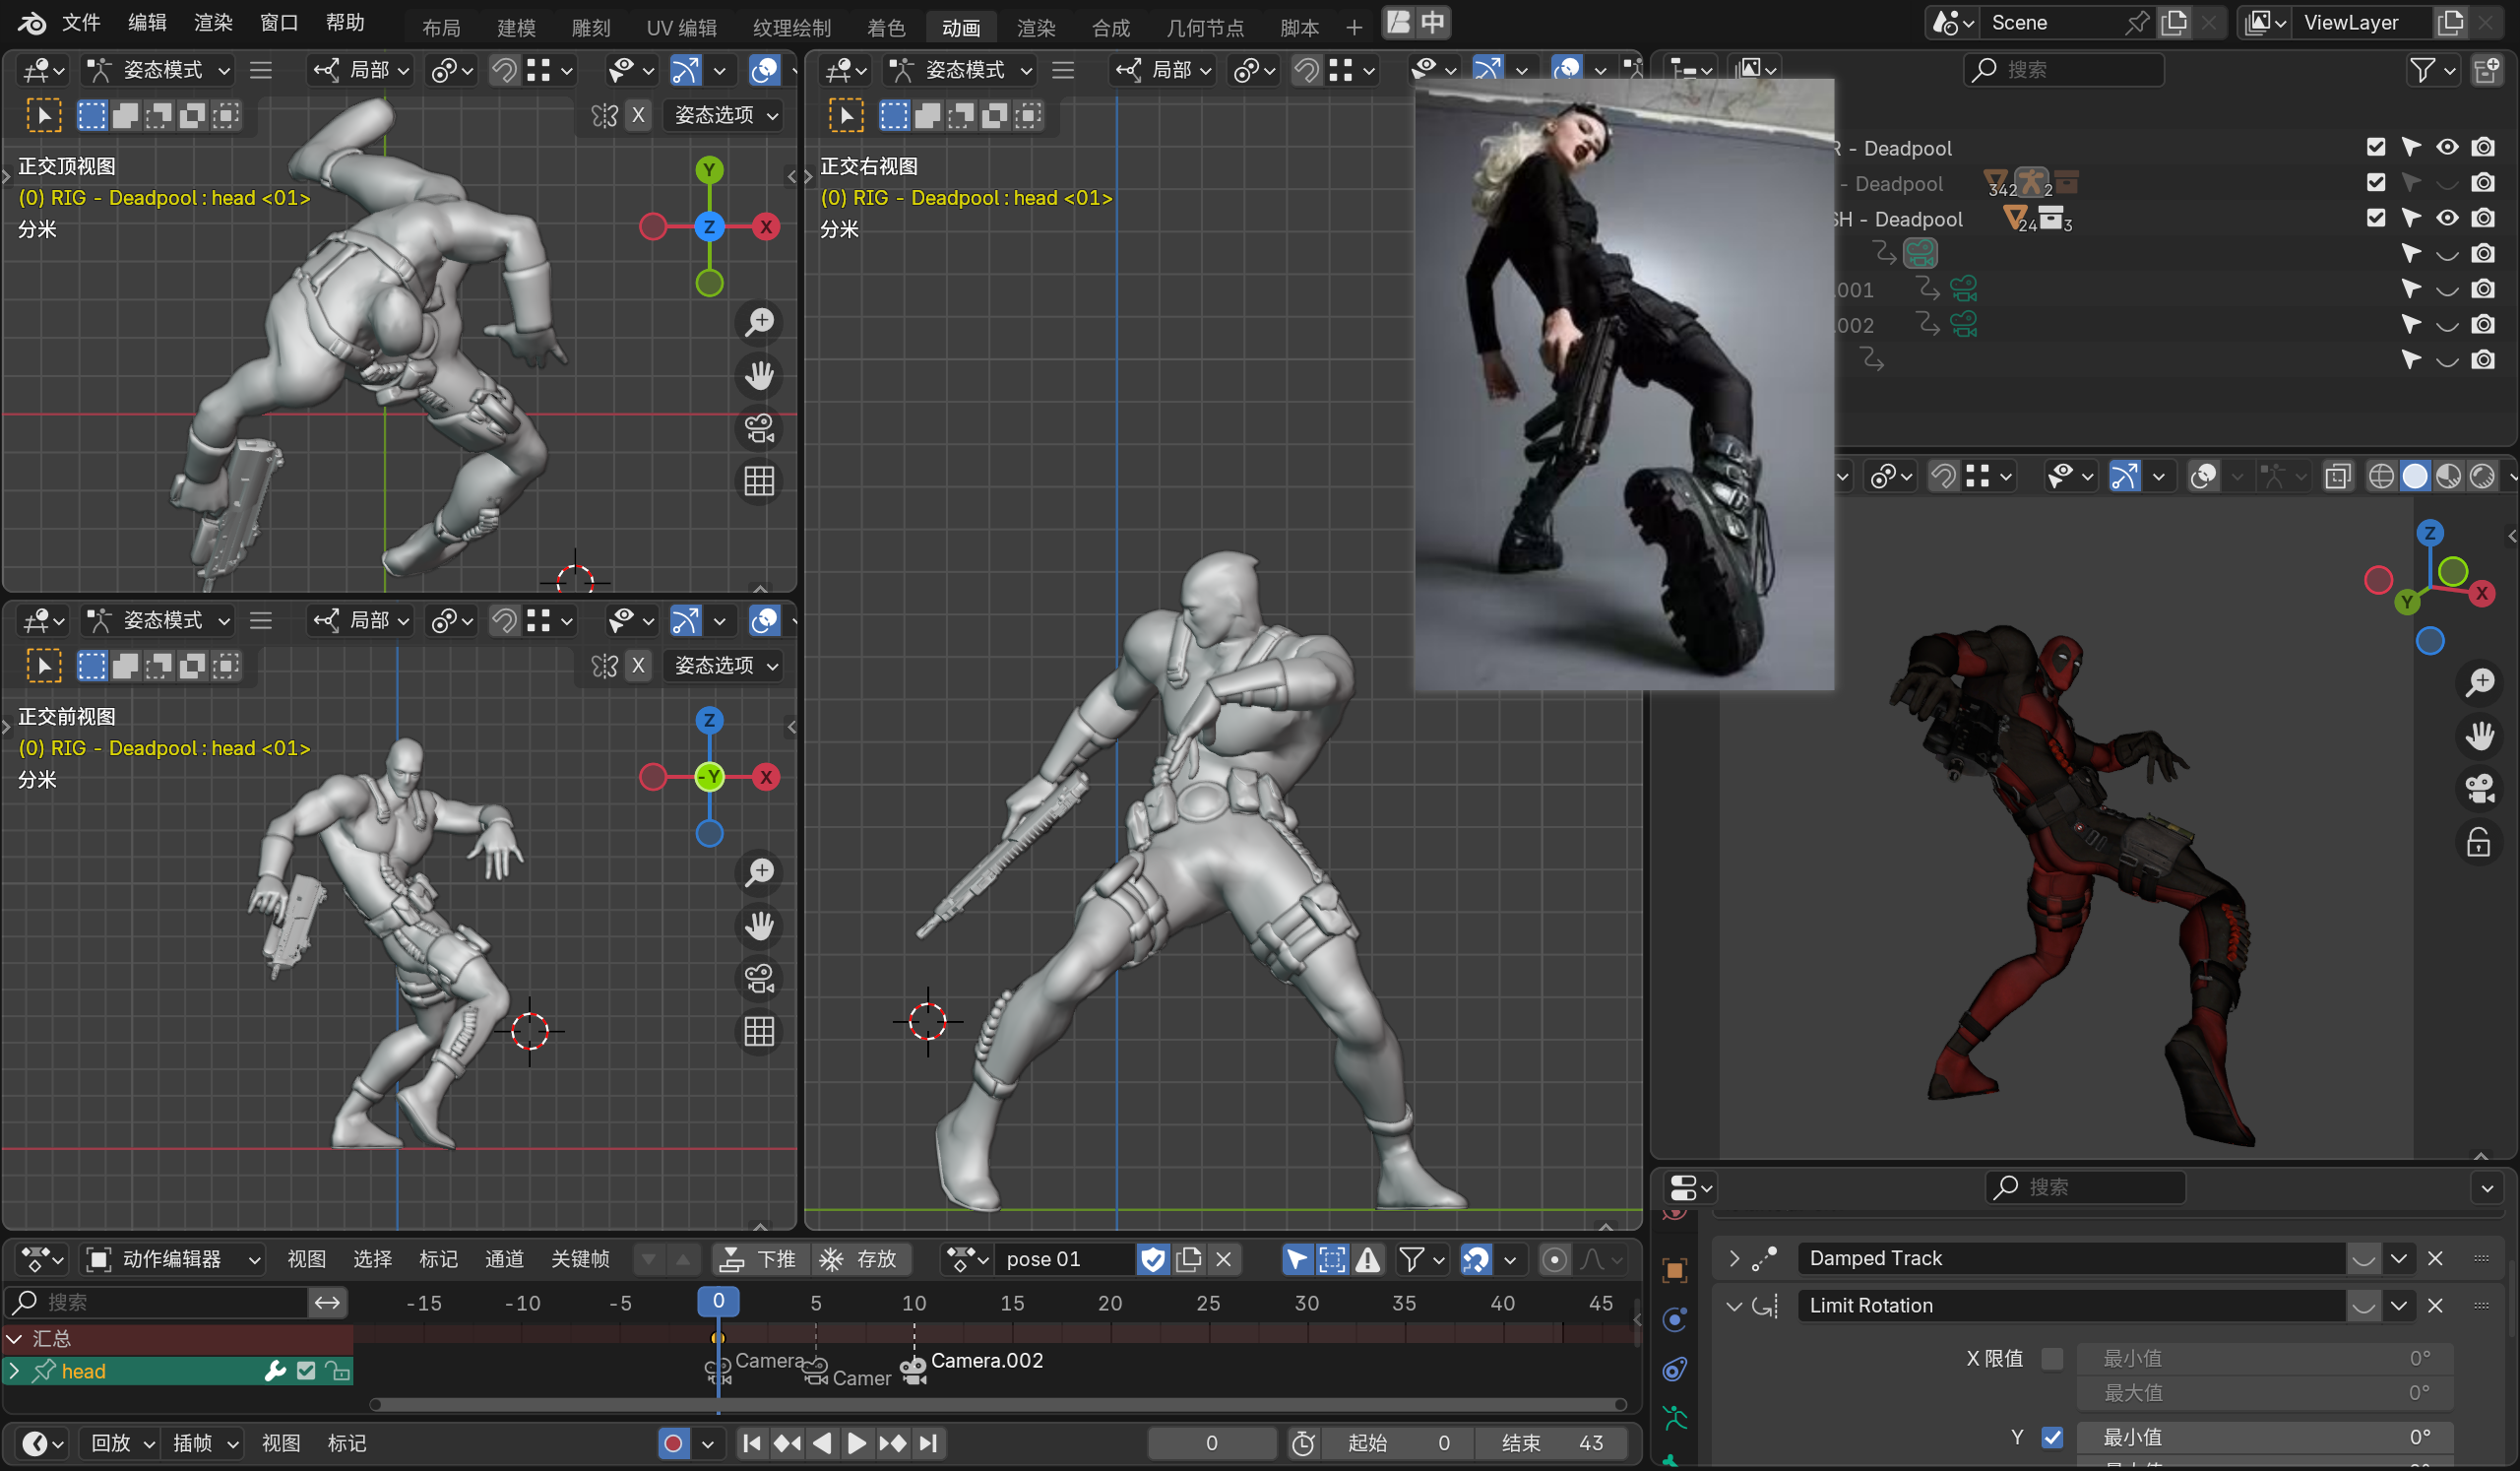Toggle checkbox for MESH - Deadpool row
This screenshot has height=1471, width=2520.
point(2376,218)
